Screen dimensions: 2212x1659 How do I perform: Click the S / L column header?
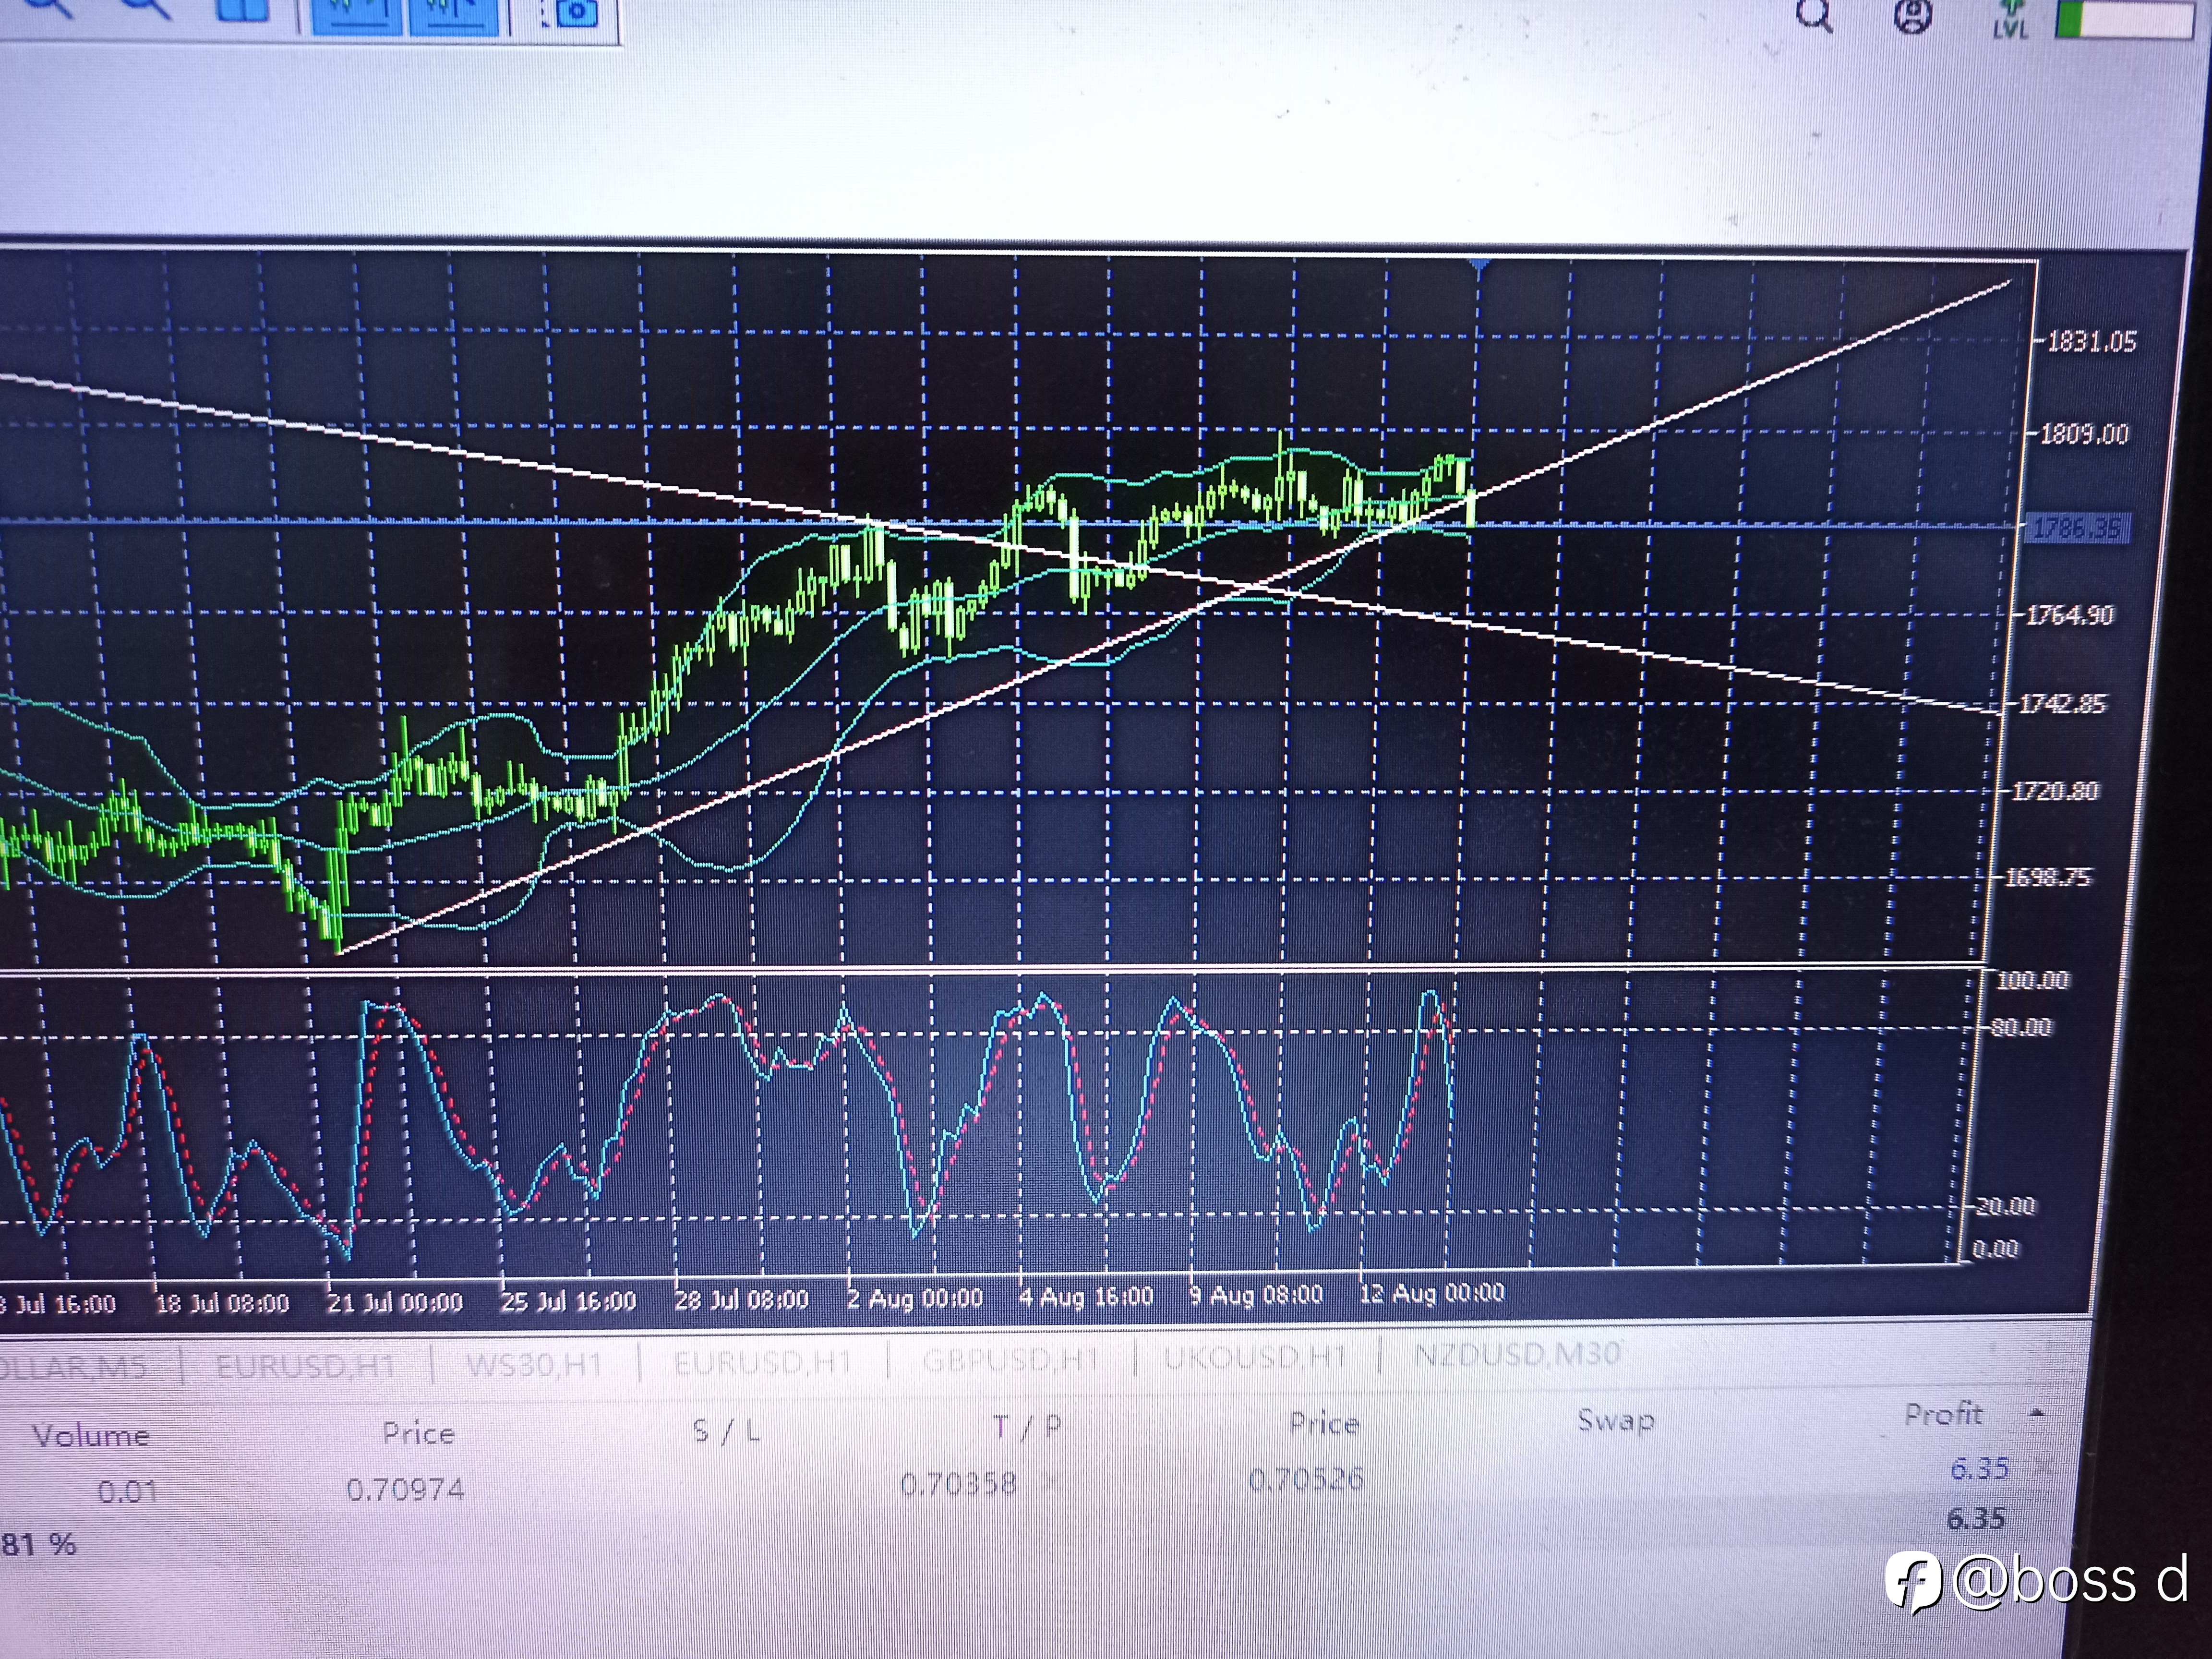pos(727,1431)
